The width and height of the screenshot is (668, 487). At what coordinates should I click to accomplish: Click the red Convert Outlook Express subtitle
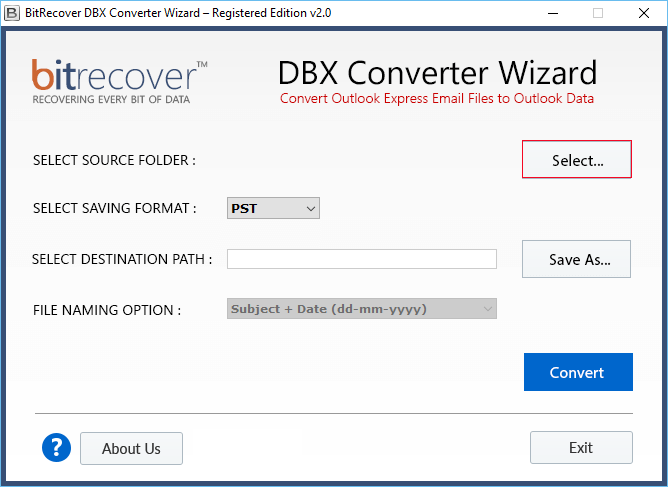437,98
